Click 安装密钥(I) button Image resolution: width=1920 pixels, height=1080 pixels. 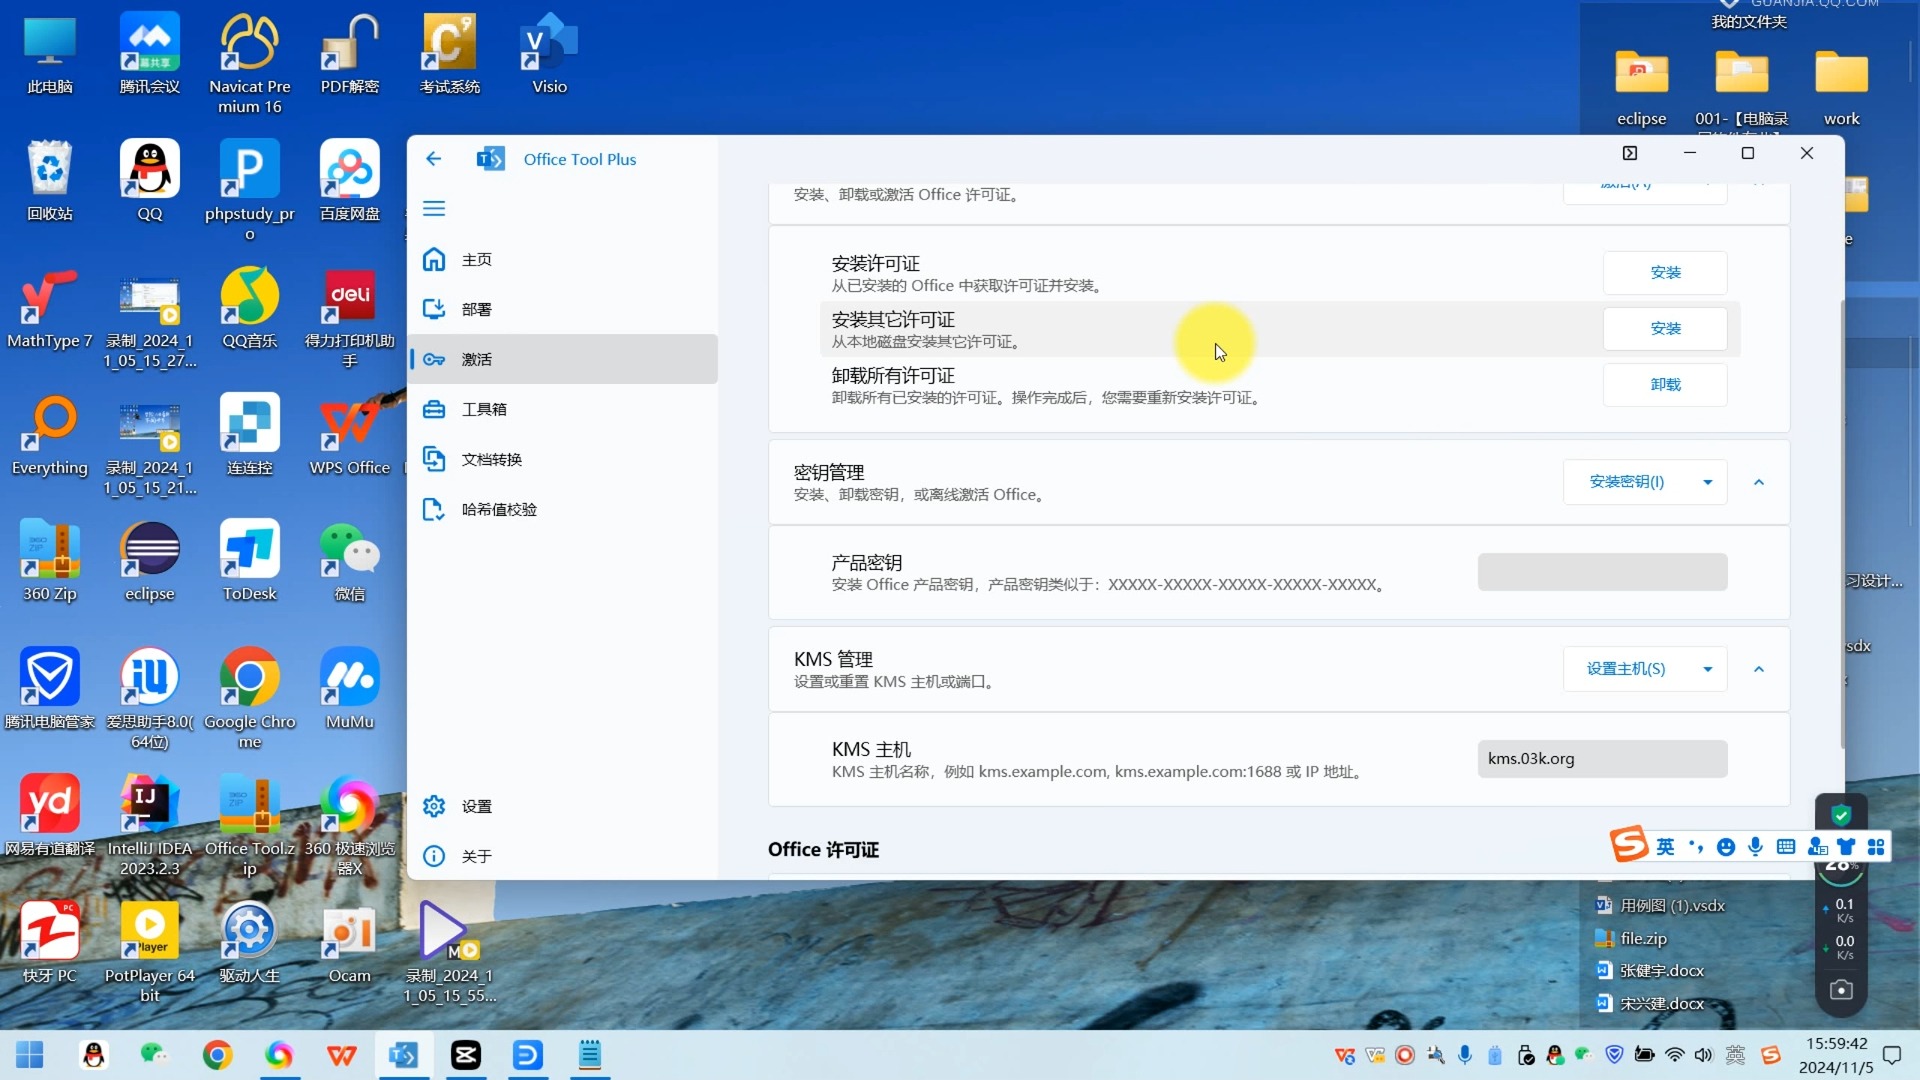[x=1627, y=482]
